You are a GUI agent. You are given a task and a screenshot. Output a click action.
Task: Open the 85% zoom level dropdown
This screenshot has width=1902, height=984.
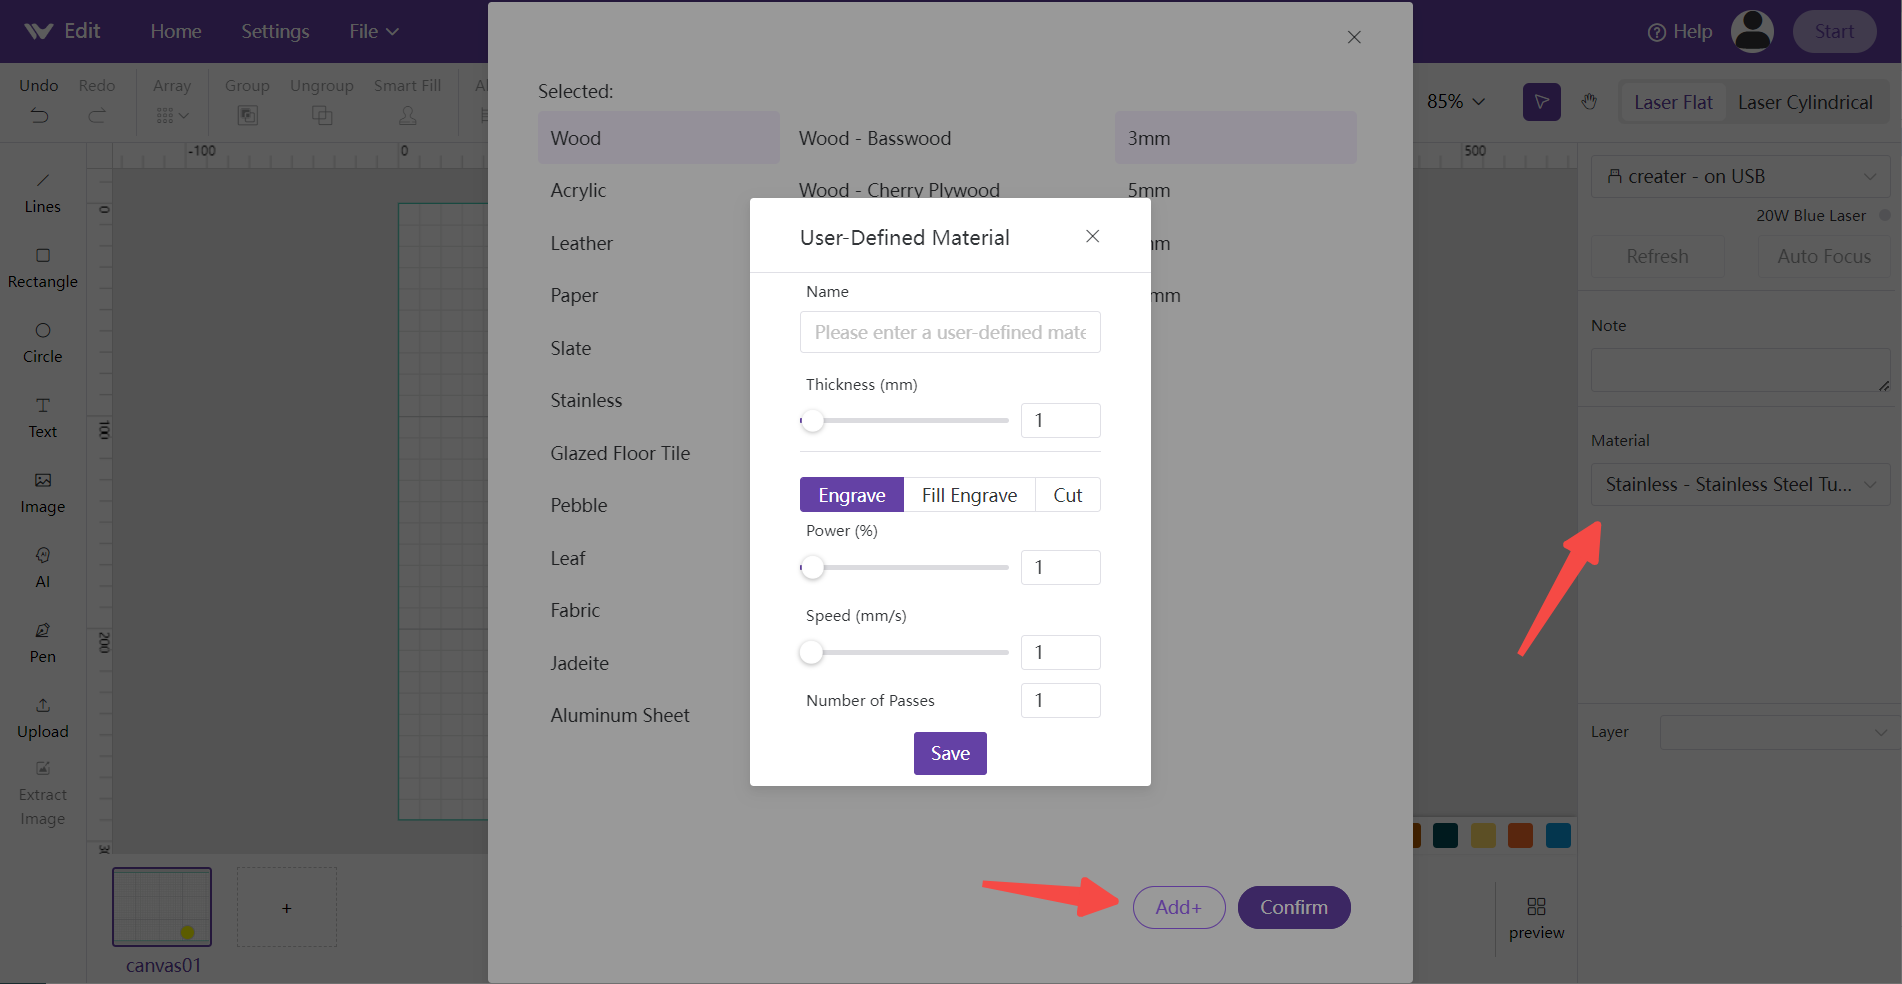(1455, 101)
